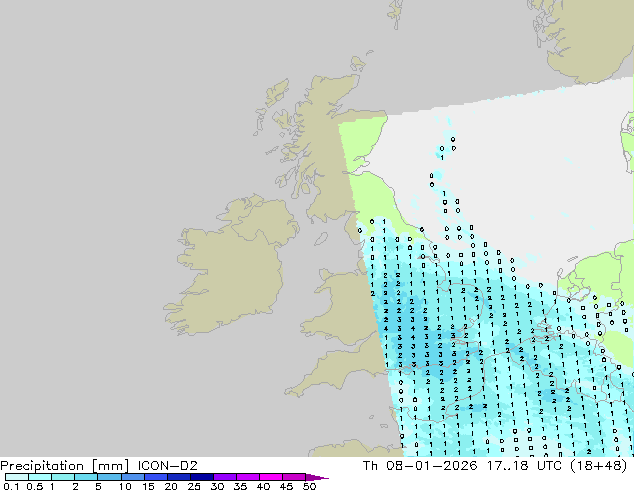Select legend swatch between 20 and 25
634x490 pixels.
179,477
